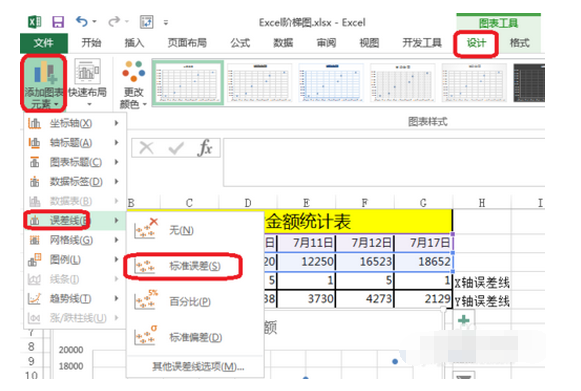
Task: Switch to the 视图 ribbon tab
Action: [369, 43]
